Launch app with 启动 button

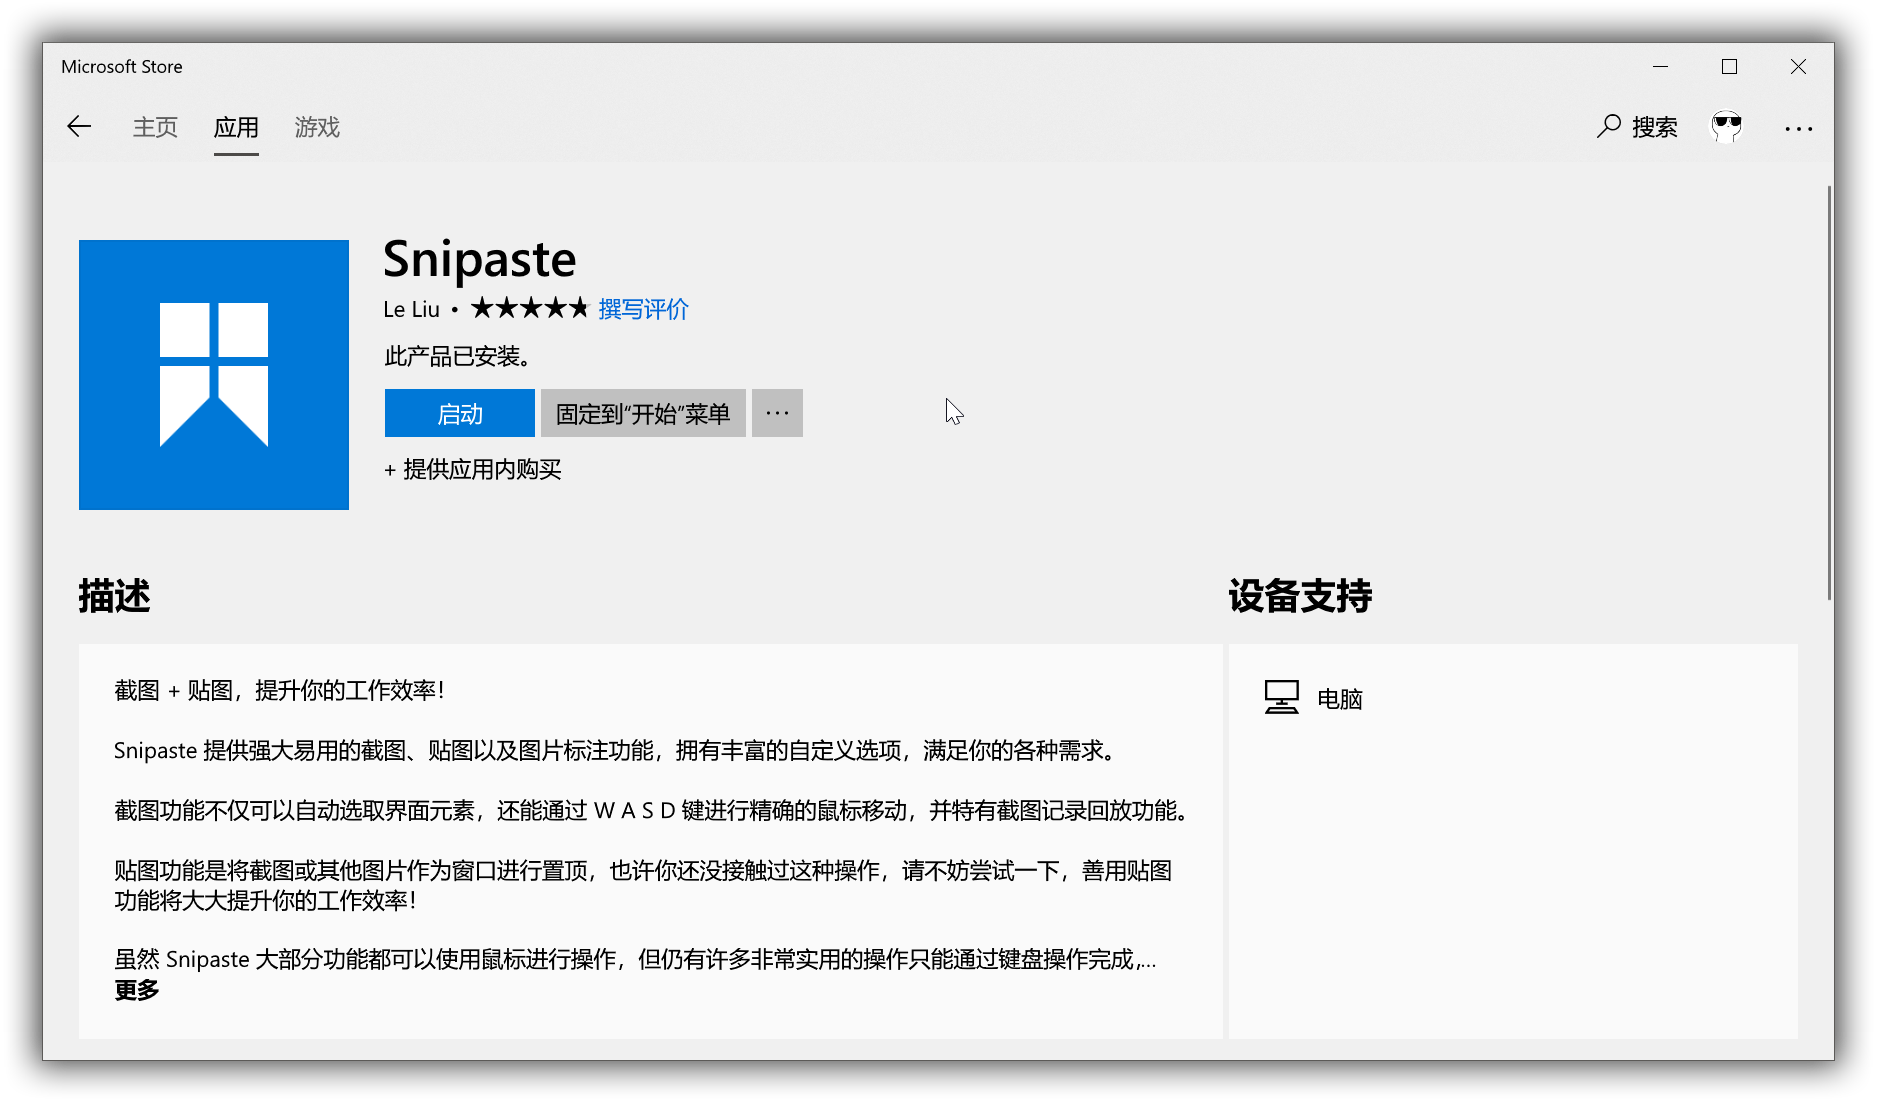tap(460, 413)
